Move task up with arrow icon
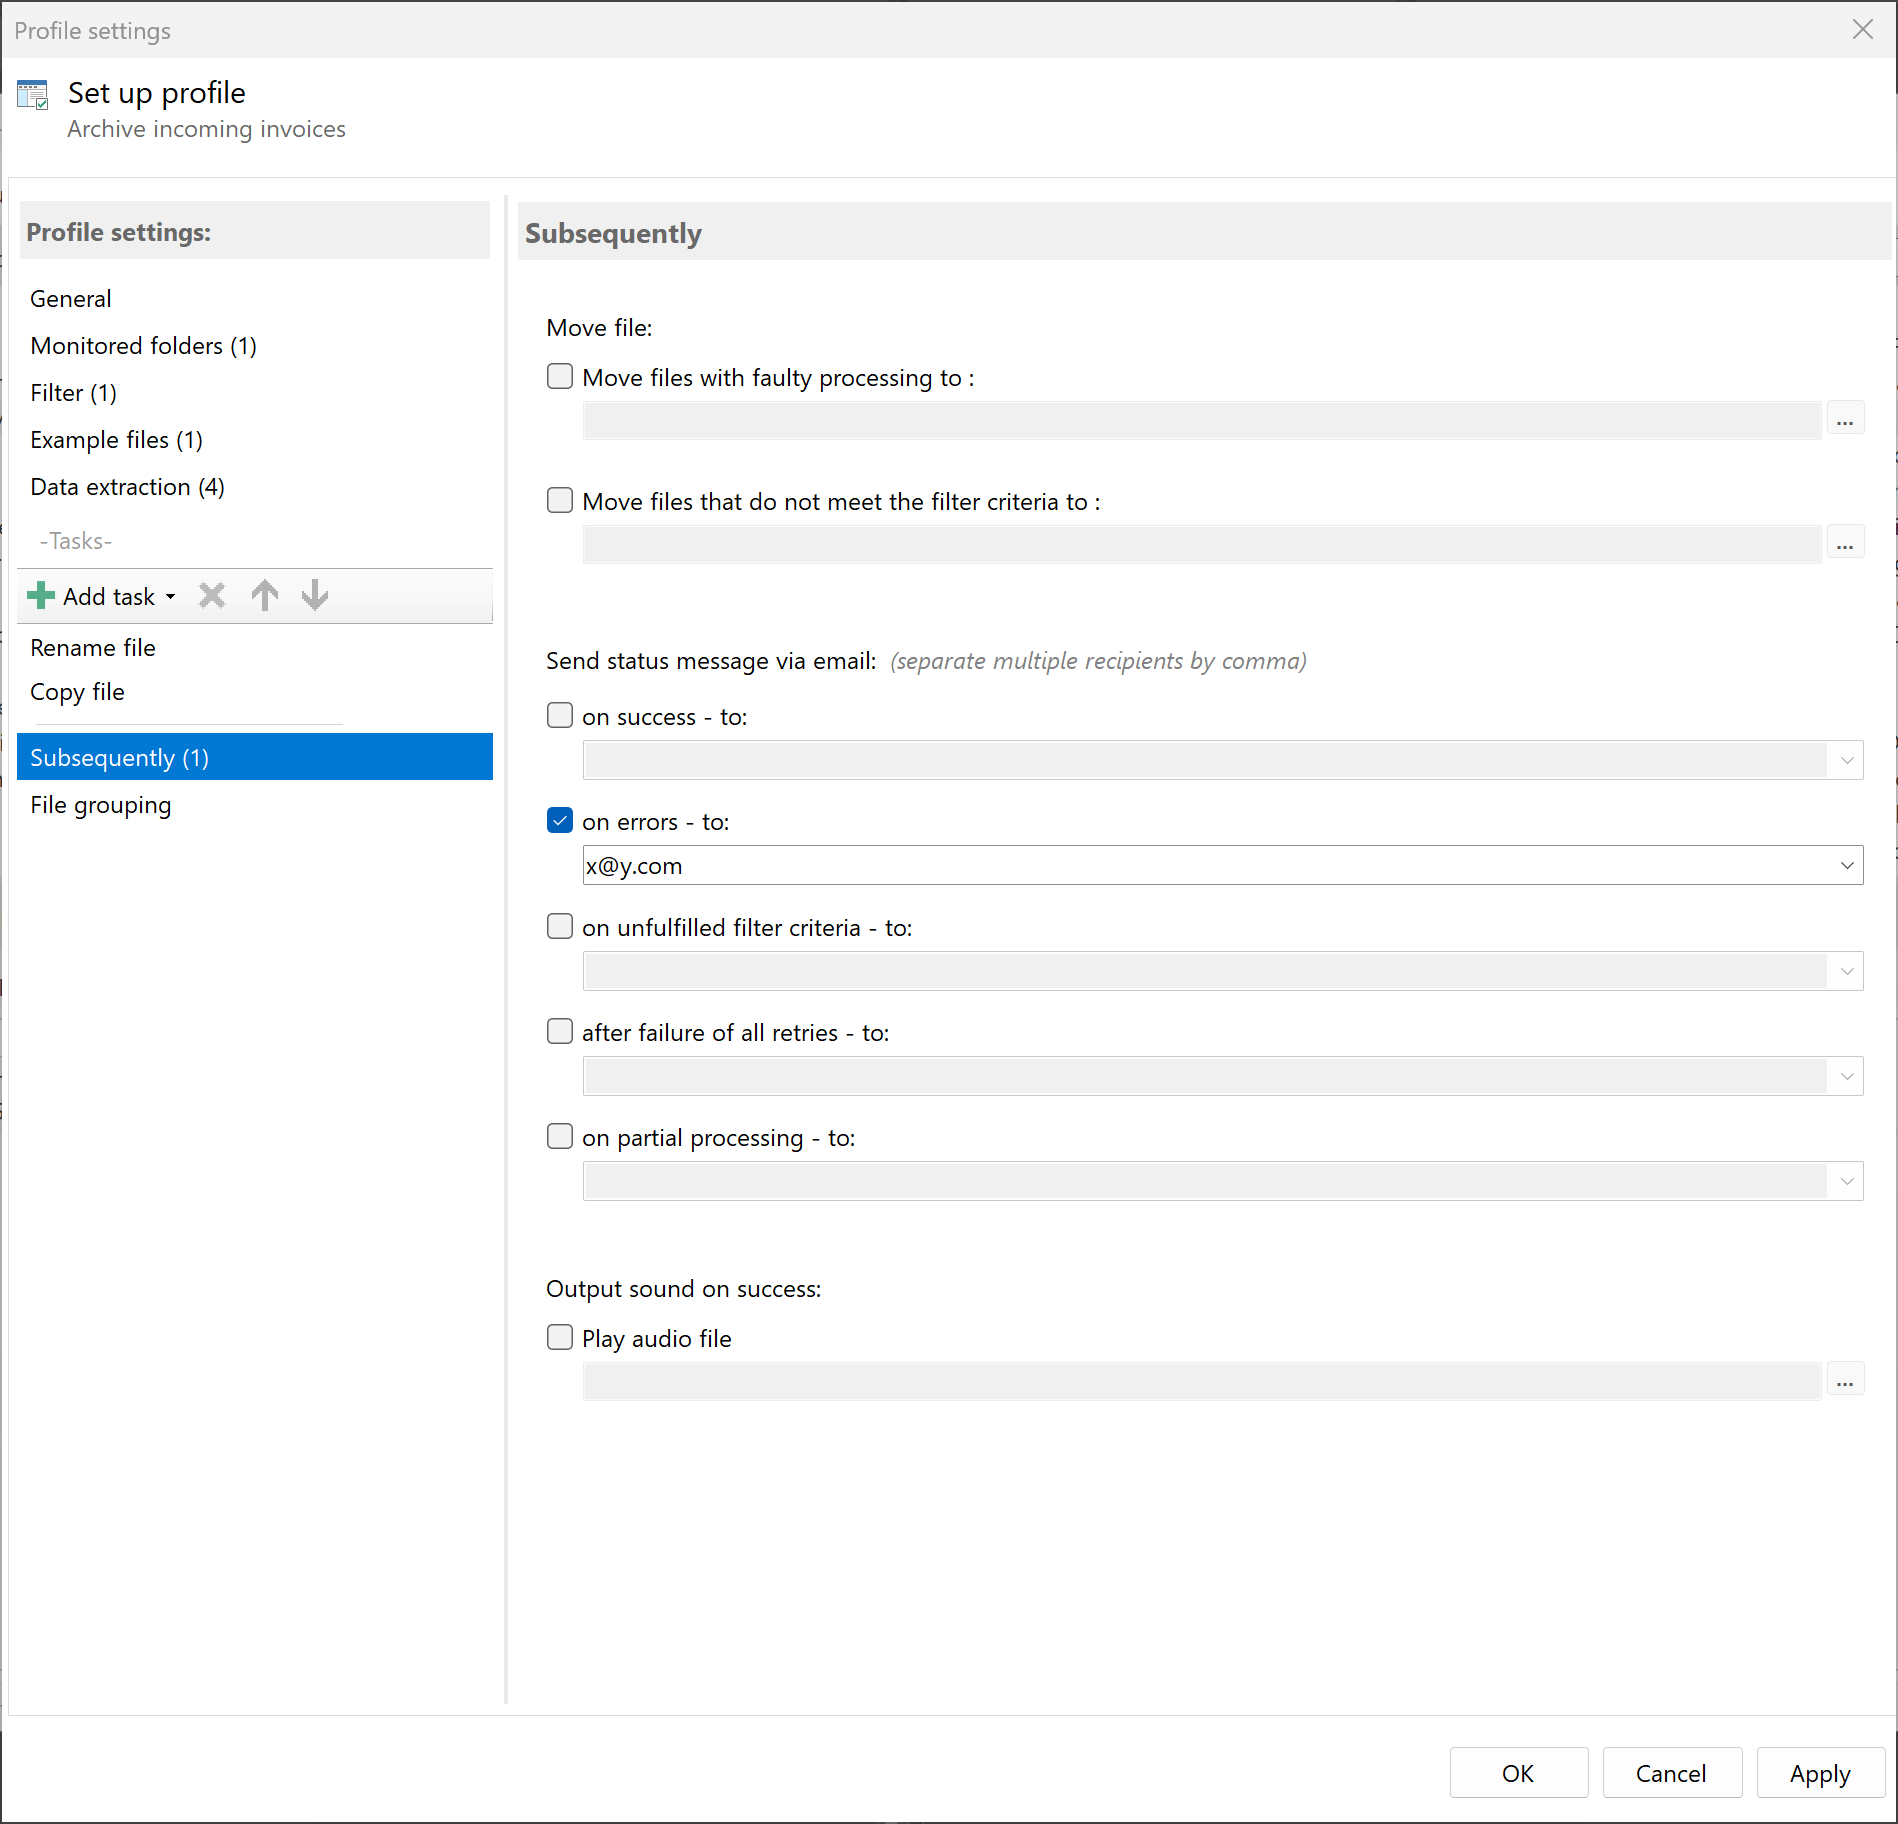Image resolution: width=1898 pixels, height=1824 pixels. click(x=265, y=596)
